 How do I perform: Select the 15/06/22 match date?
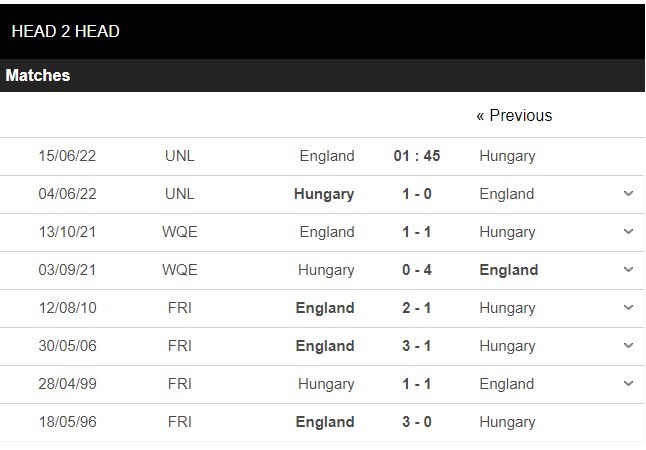[66, 156]
